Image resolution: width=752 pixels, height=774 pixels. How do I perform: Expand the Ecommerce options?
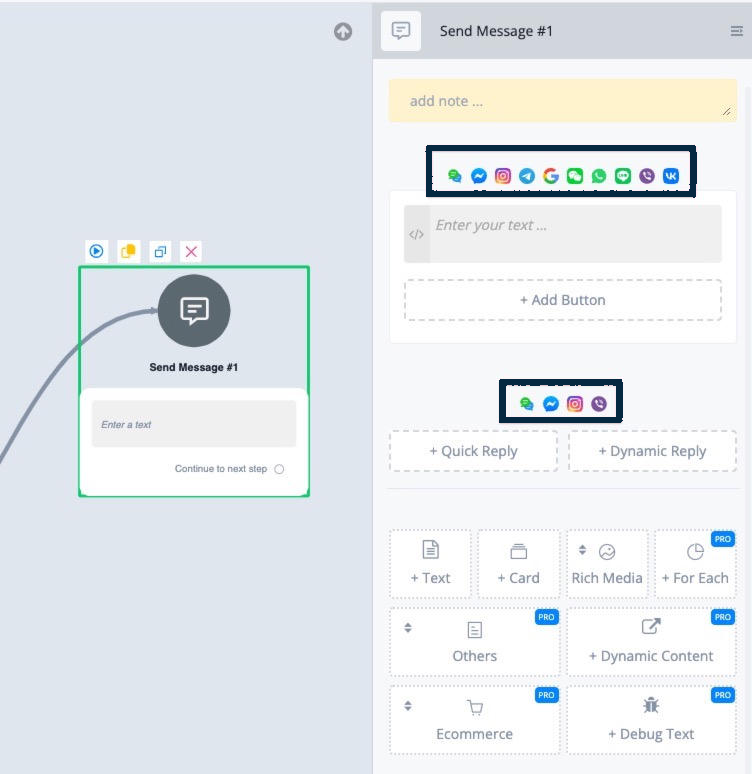tap(475, 720)
